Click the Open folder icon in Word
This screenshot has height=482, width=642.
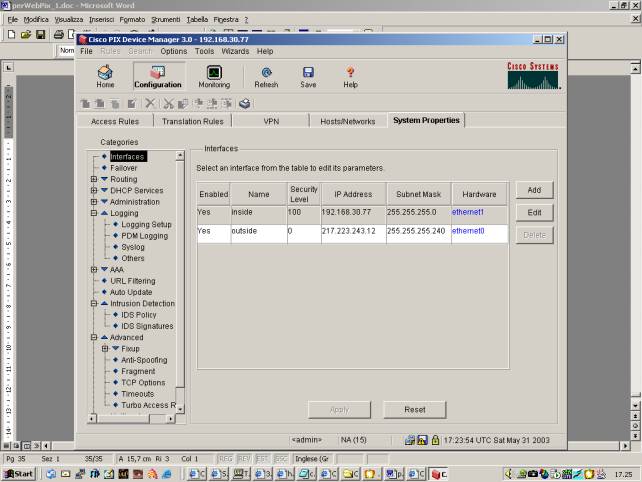pos(26,34)
